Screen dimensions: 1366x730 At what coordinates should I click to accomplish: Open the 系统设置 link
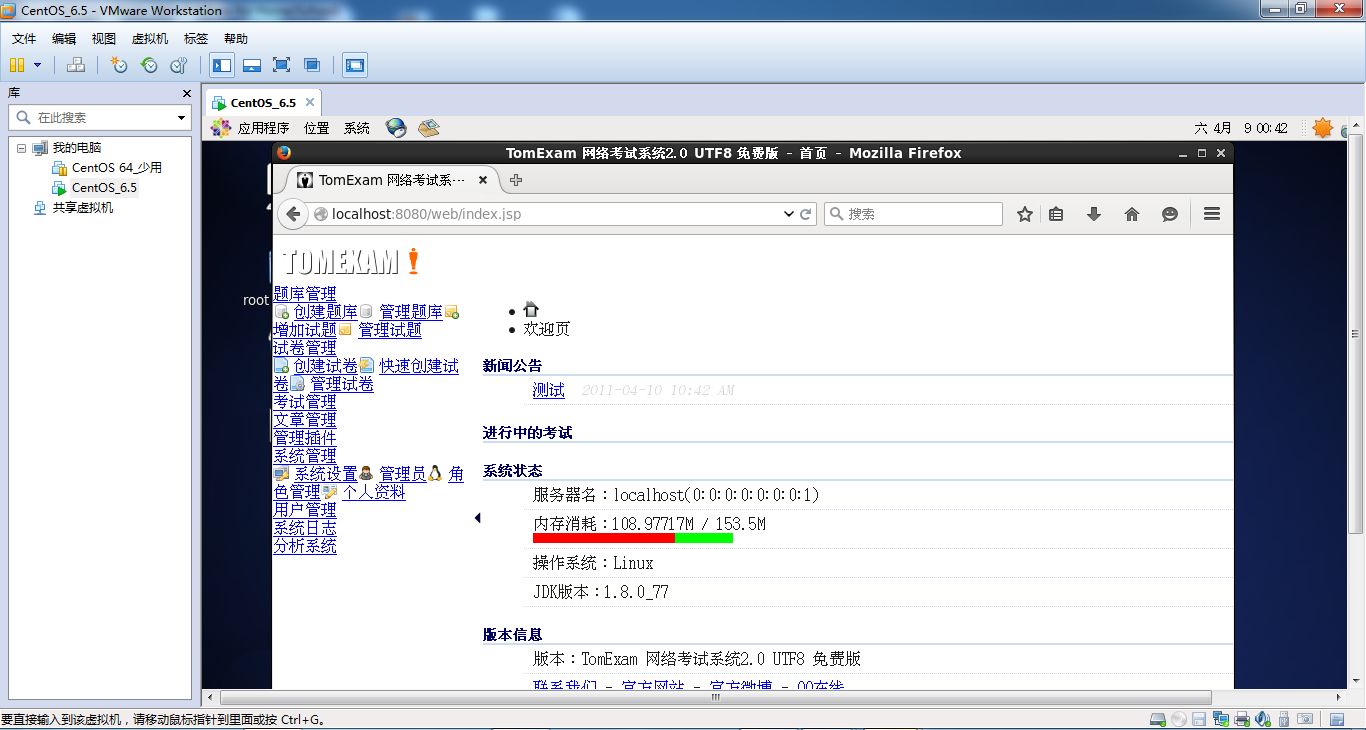tap(325, 474)
